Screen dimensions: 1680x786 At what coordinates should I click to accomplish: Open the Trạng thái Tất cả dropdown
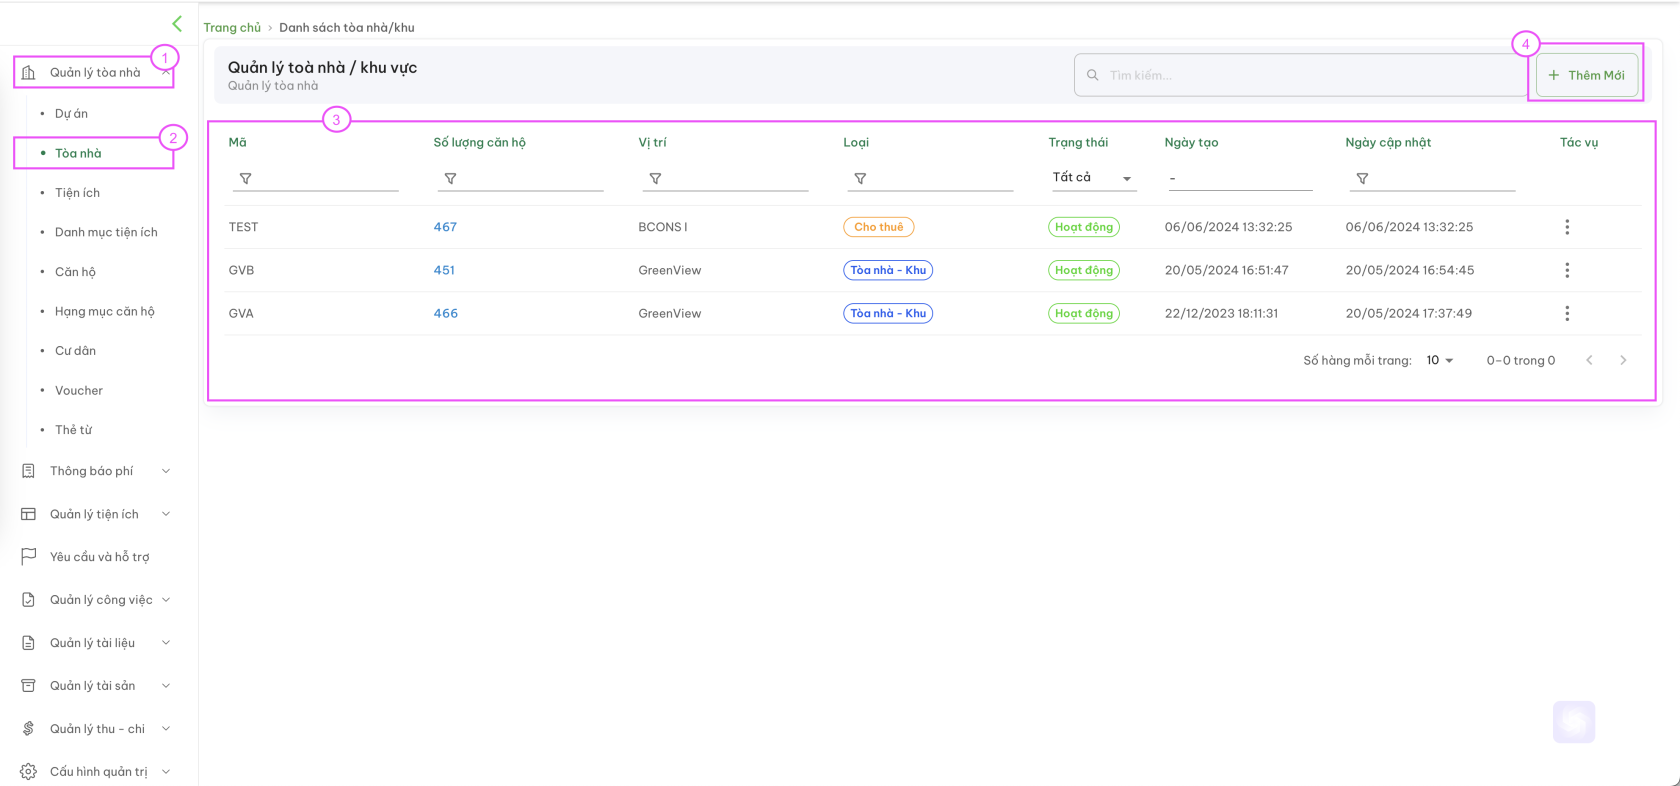point(1092,178)
